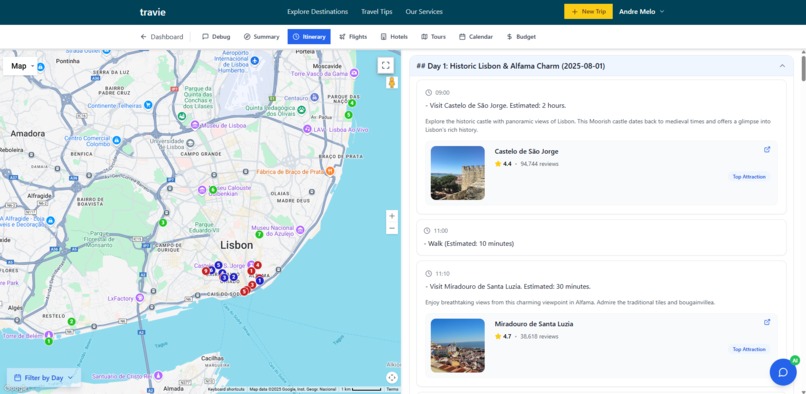This screenshot has height=394, width=806.
Task: Click Fábrica de Braço de Prata marker
Action: click(329, 171)
